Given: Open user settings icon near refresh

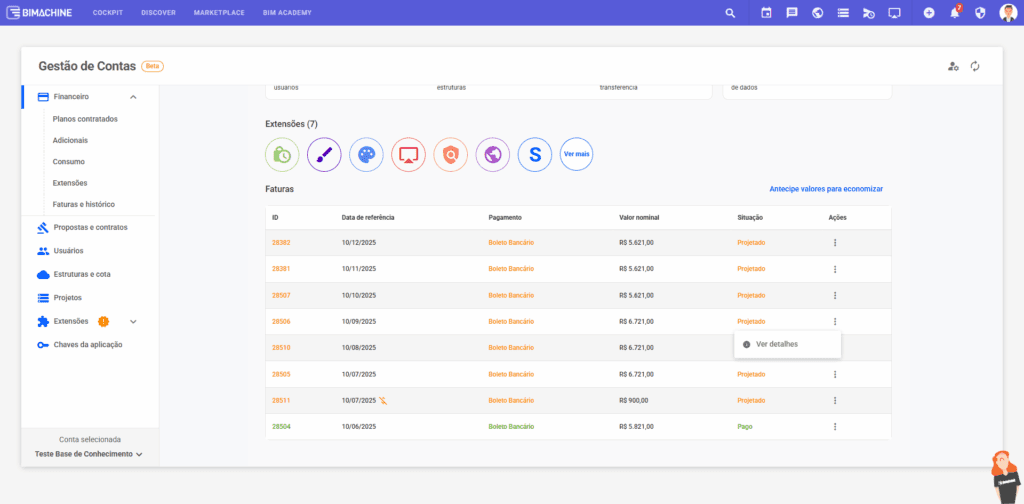Looking at the screenshot, I should tap(953, 66).
